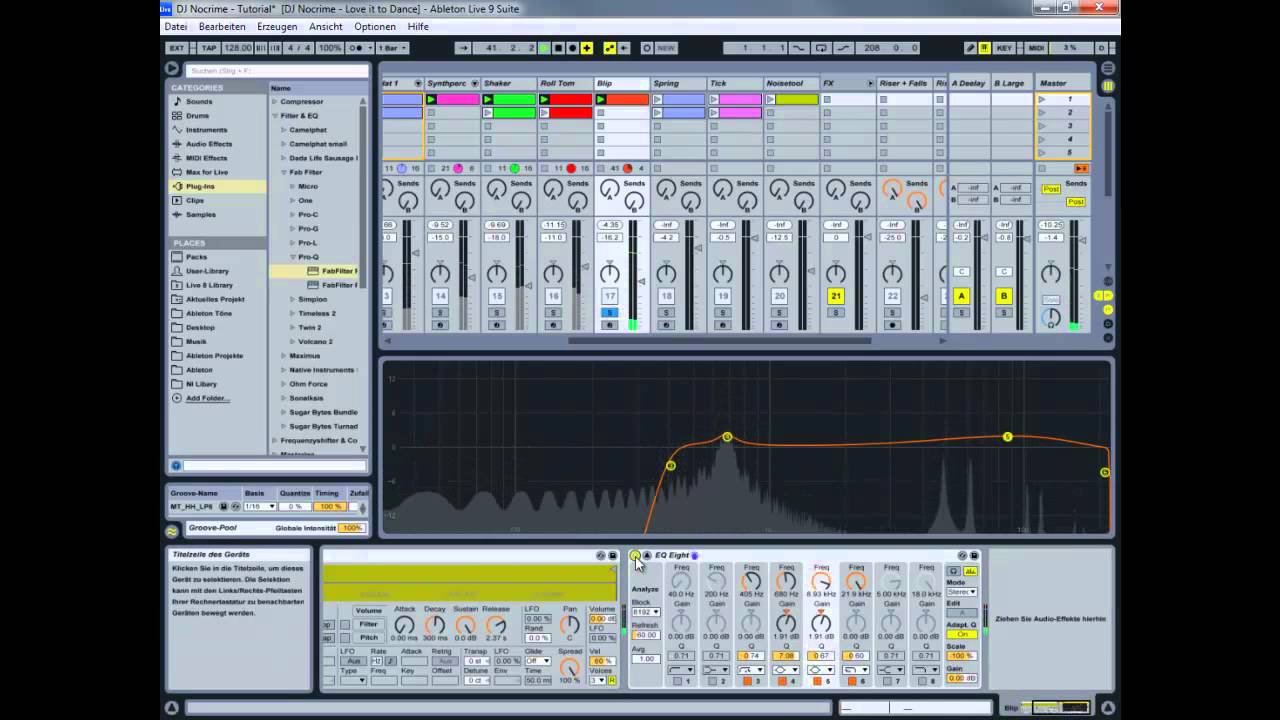Toggle return B track activator
This screenshot has height=720, width=1280.
click(x=1004, y=297)
